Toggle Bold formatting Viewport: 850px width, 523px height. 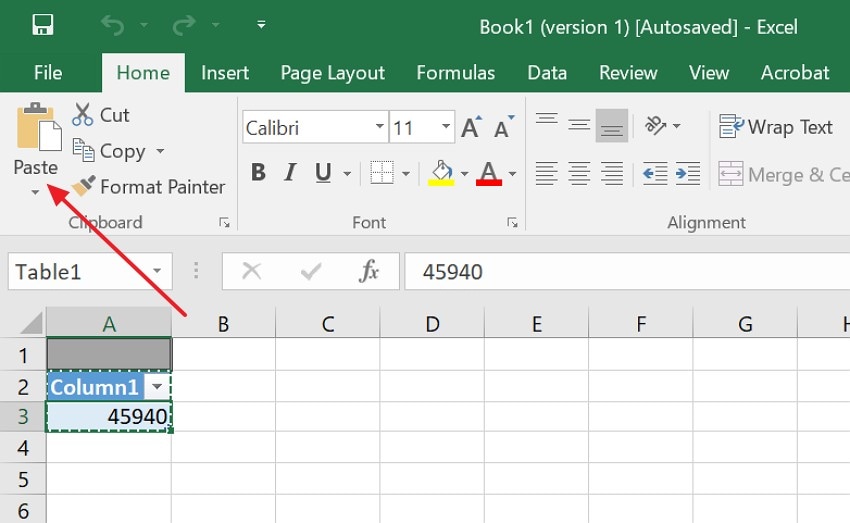[x=258, y=173]
